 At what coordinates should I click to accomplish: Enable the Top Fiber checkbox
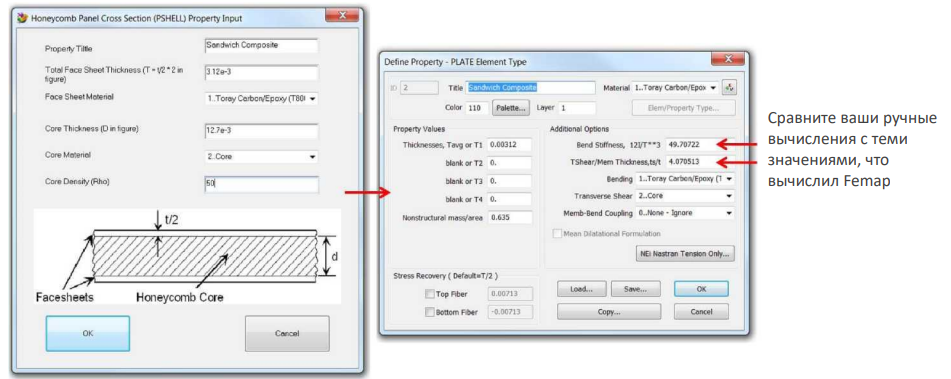click(x=430, y=294)
